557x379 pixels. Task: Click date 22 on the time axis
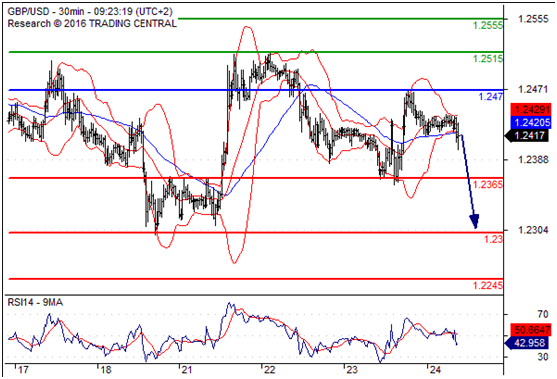coord(269,370)
